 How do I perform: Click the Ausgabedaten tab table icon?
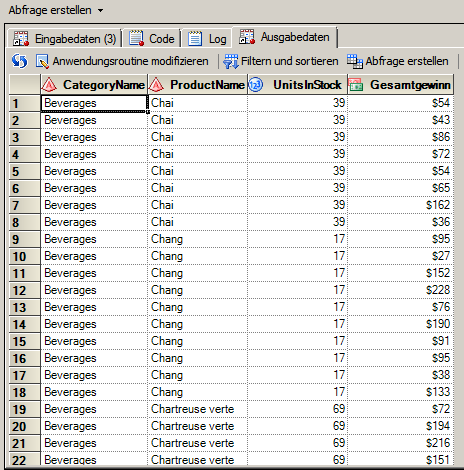247,37
